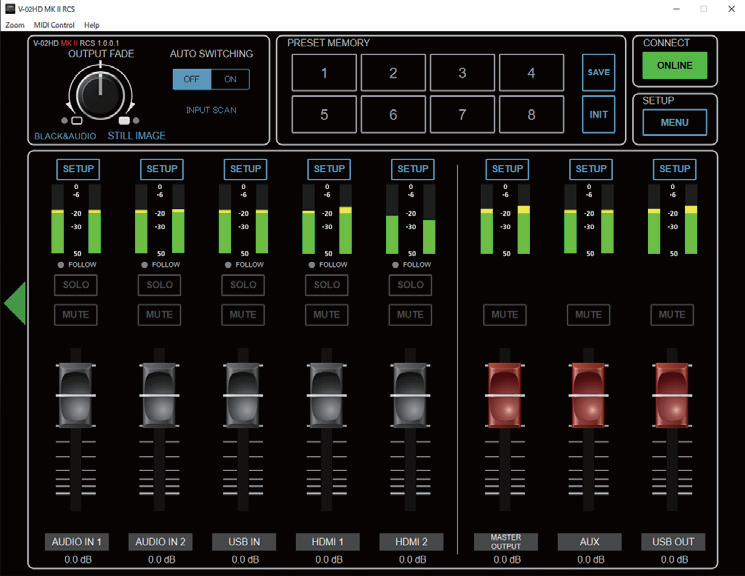Recall preset memory 2
This screenshot has height=576, width=745.
pyautogui.click(x=393, y=73)
